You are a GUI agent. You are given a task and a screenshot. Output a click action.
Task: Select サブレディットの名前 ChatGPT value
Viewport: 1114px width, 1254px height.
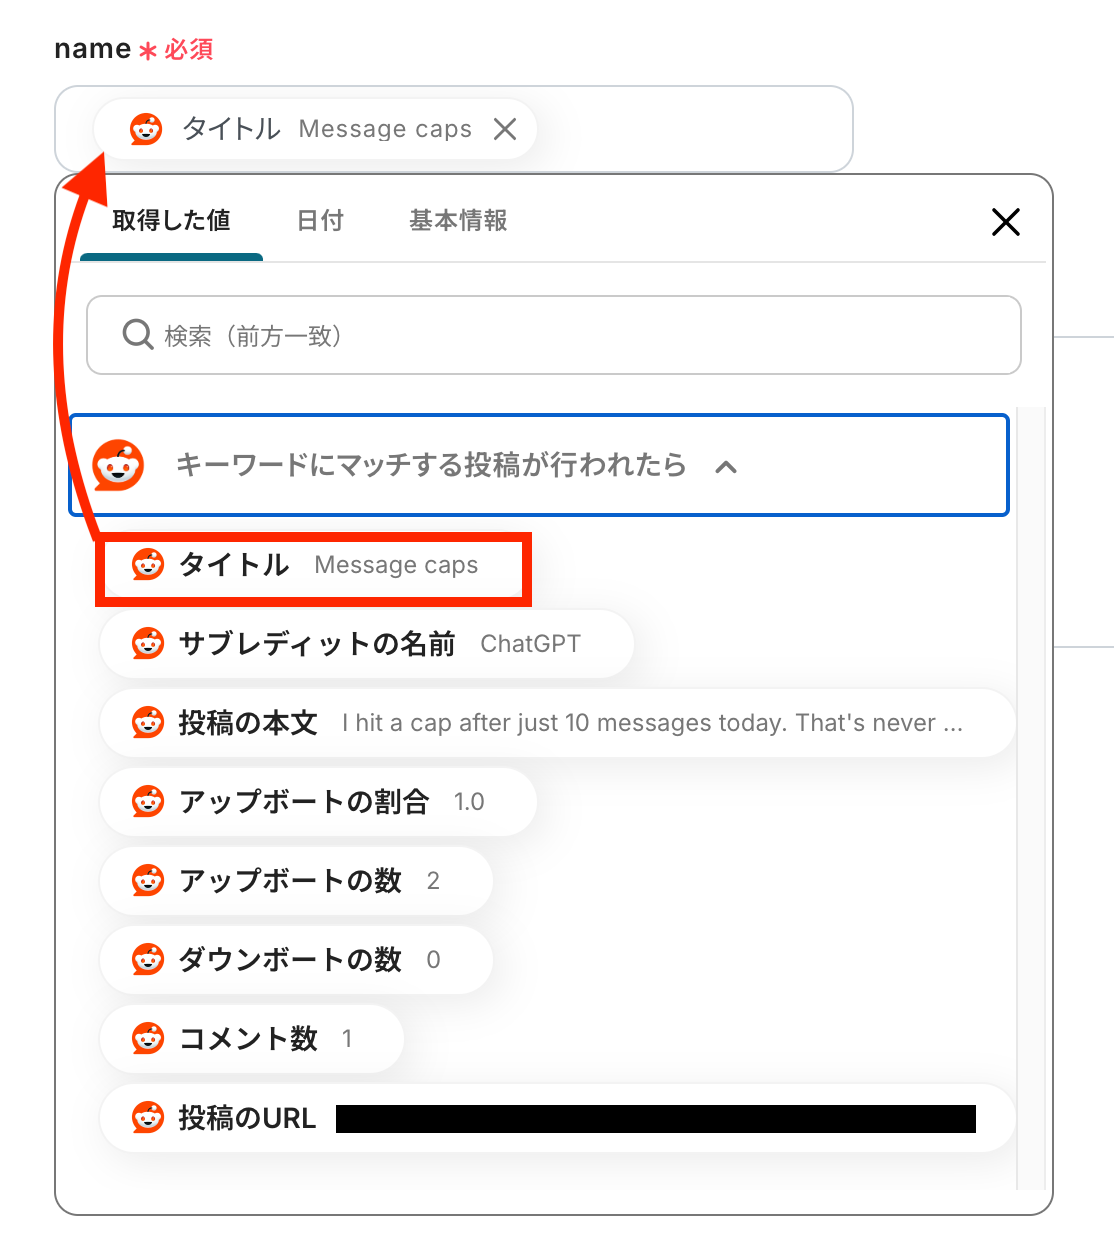coord(367,644)
